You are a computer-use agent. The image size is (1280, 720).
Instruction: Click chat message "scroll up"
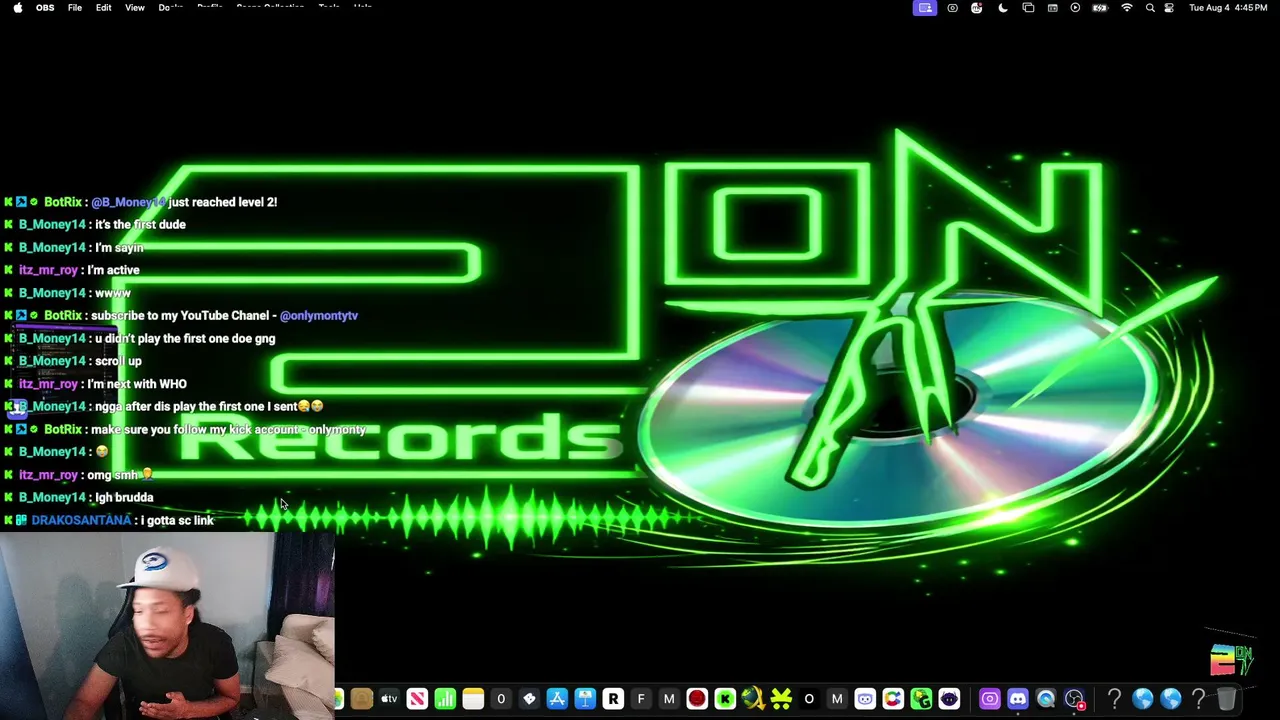click(118, 361)
